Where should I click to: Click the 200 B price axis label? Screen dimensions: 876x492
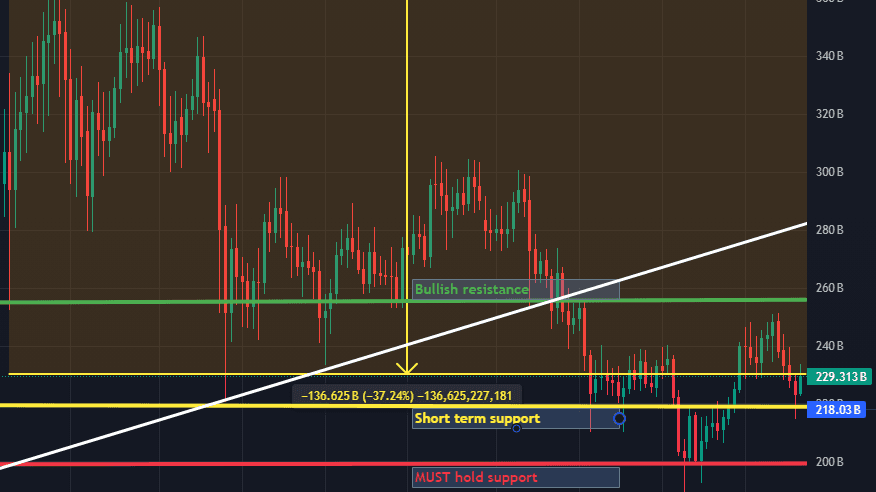(830, 462)
